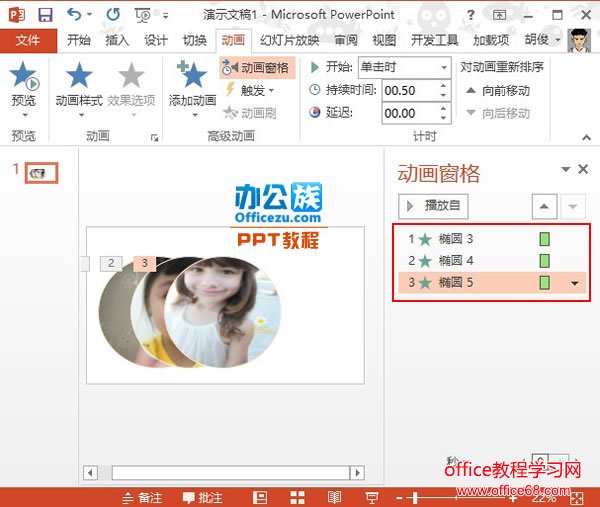Switch to the 切换 tab

(x=194, y=40)
